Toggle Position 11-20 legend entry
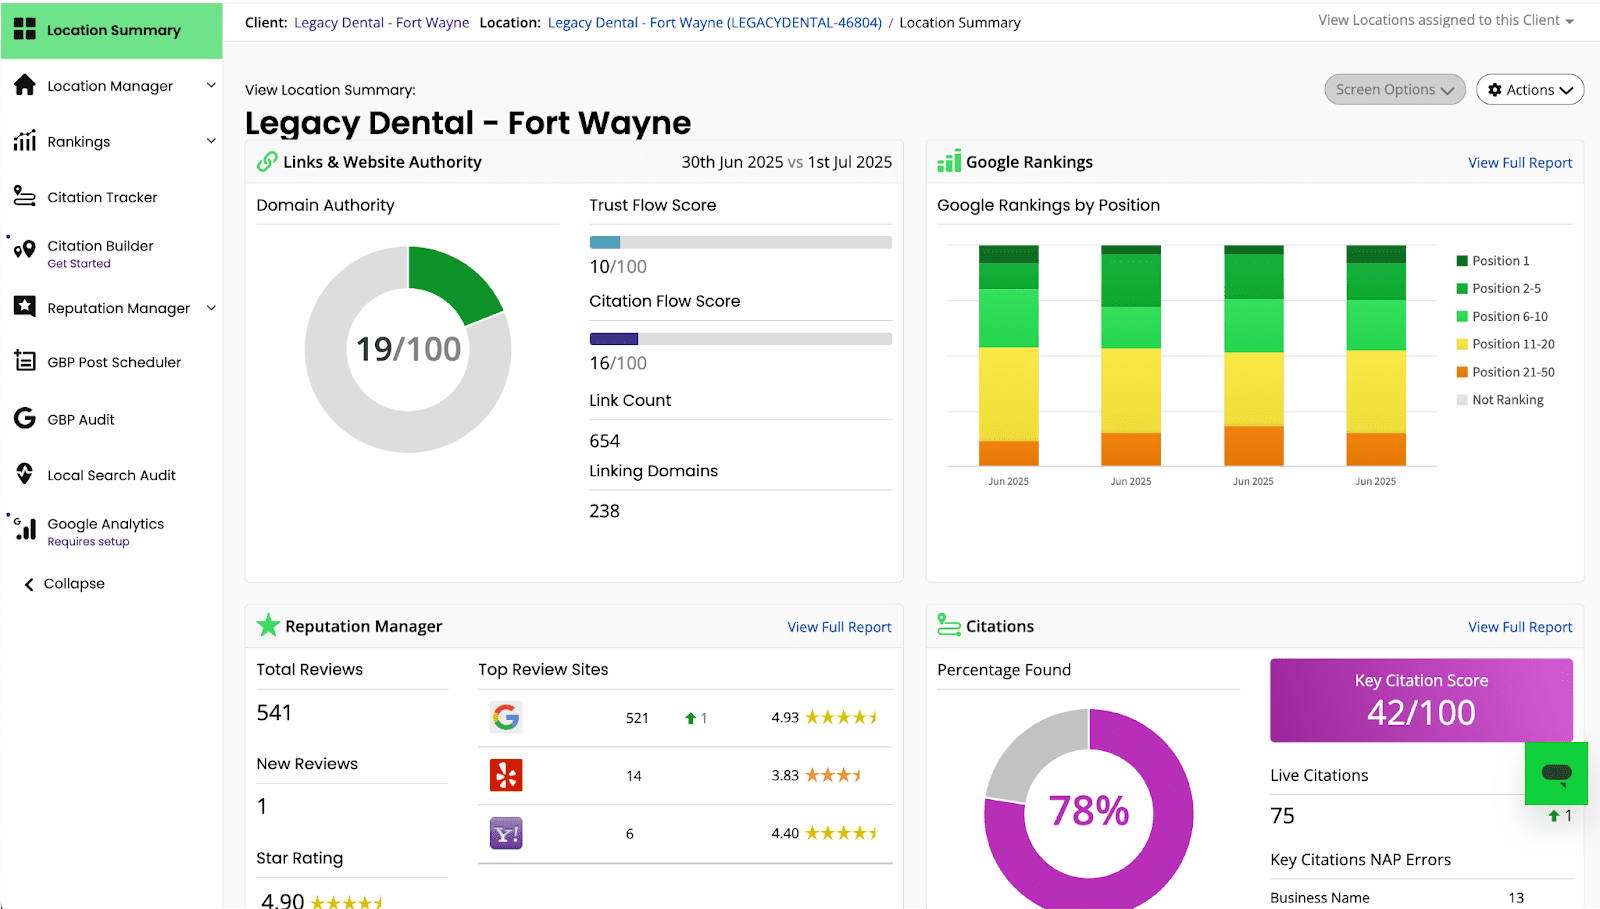Screen dimensions: 1600x909 coord(1505,344)
